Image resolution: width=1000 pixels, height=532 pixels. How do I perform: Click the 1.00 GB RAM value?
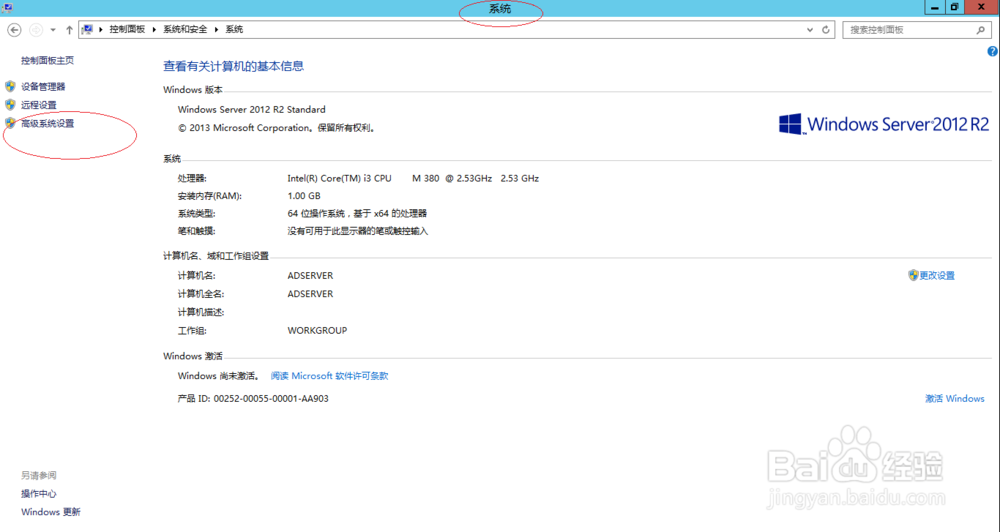click(304, 196)
